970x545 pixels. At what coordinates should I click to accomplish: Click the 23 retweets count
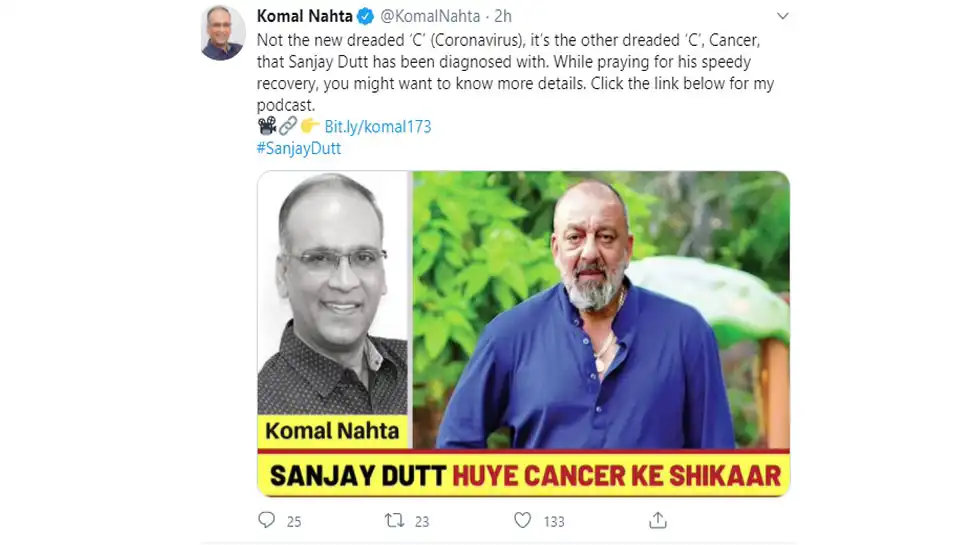pyautogui.click(x=422, y=521)
